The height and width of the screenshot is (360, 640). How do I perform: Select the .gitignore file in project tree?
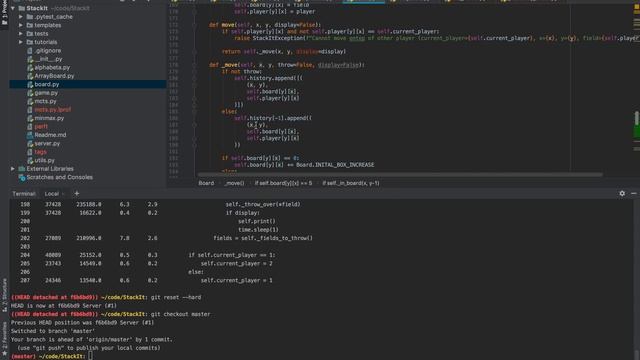pyautogui.click(x=47, y=51)
